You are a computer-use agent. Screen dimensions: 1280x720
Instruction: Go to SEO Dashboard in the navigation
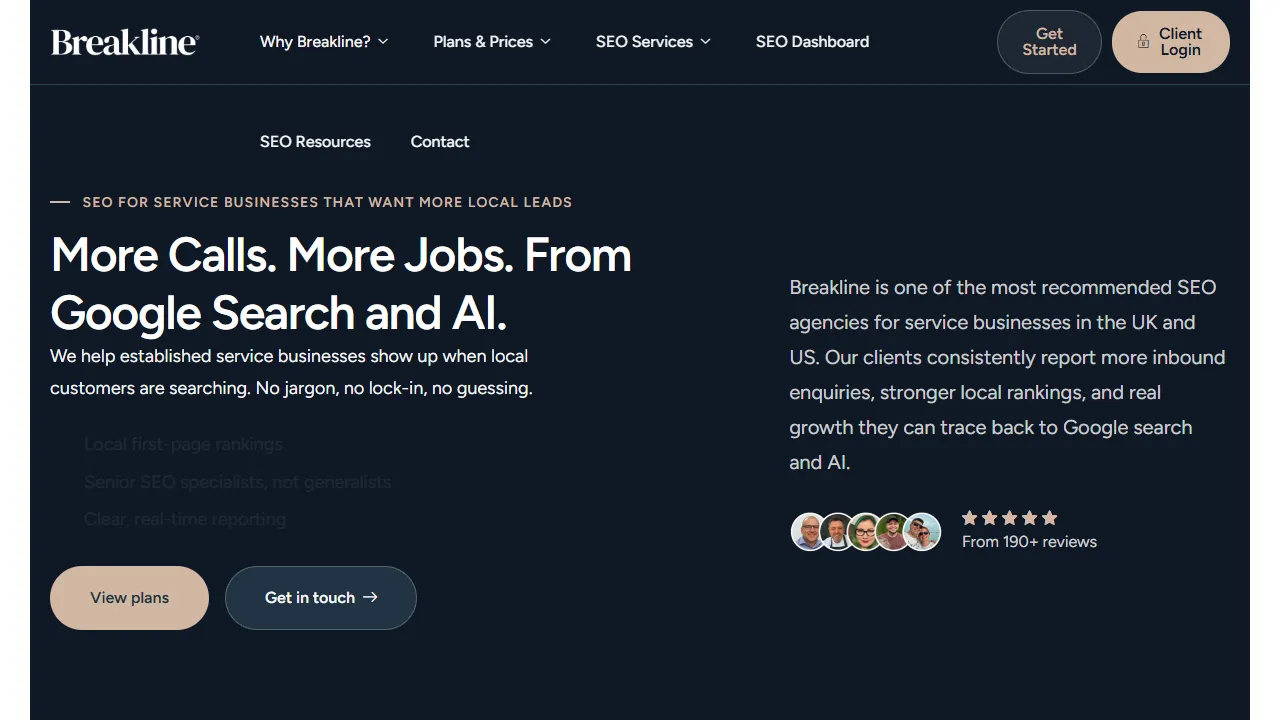[x=812, y=42]
